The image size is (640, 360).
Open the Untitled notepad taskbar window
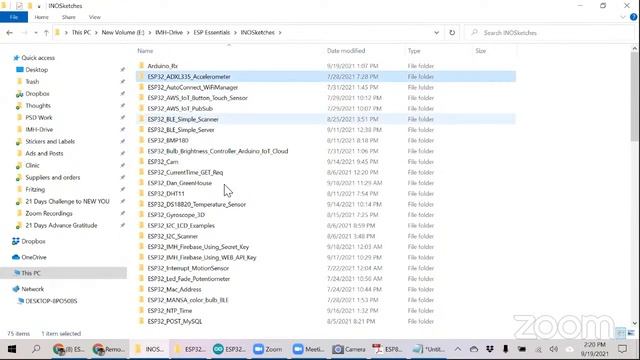[x=428, y=349]
